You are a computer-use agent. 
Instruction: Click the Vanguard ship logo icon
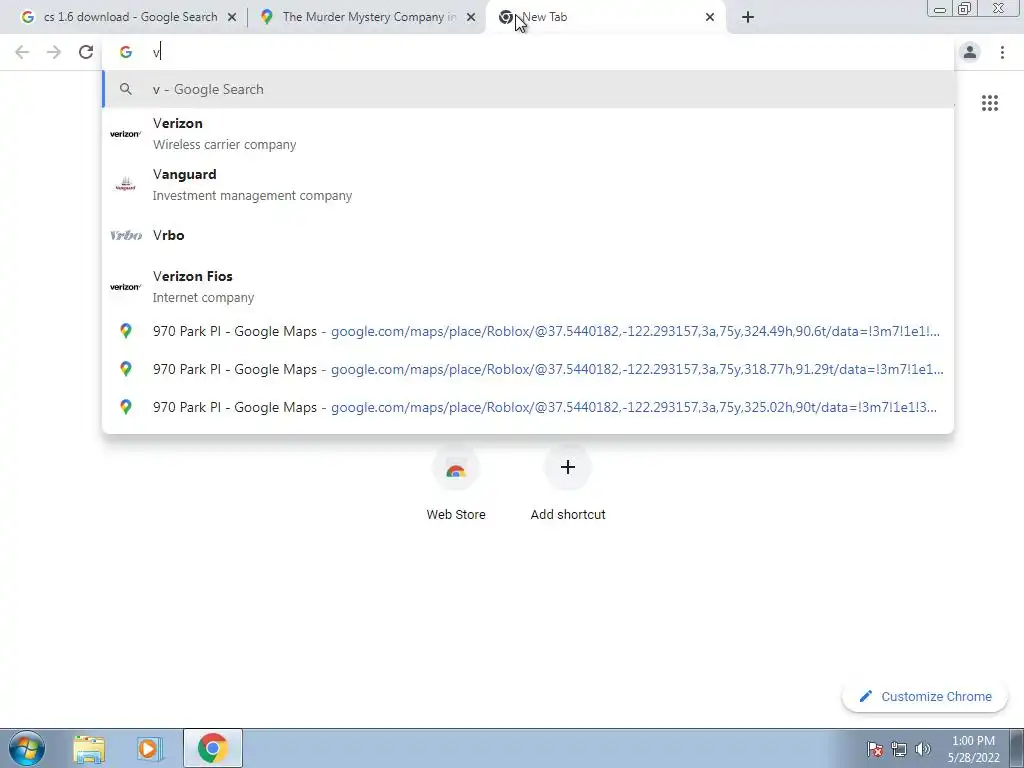click(125, 184)
